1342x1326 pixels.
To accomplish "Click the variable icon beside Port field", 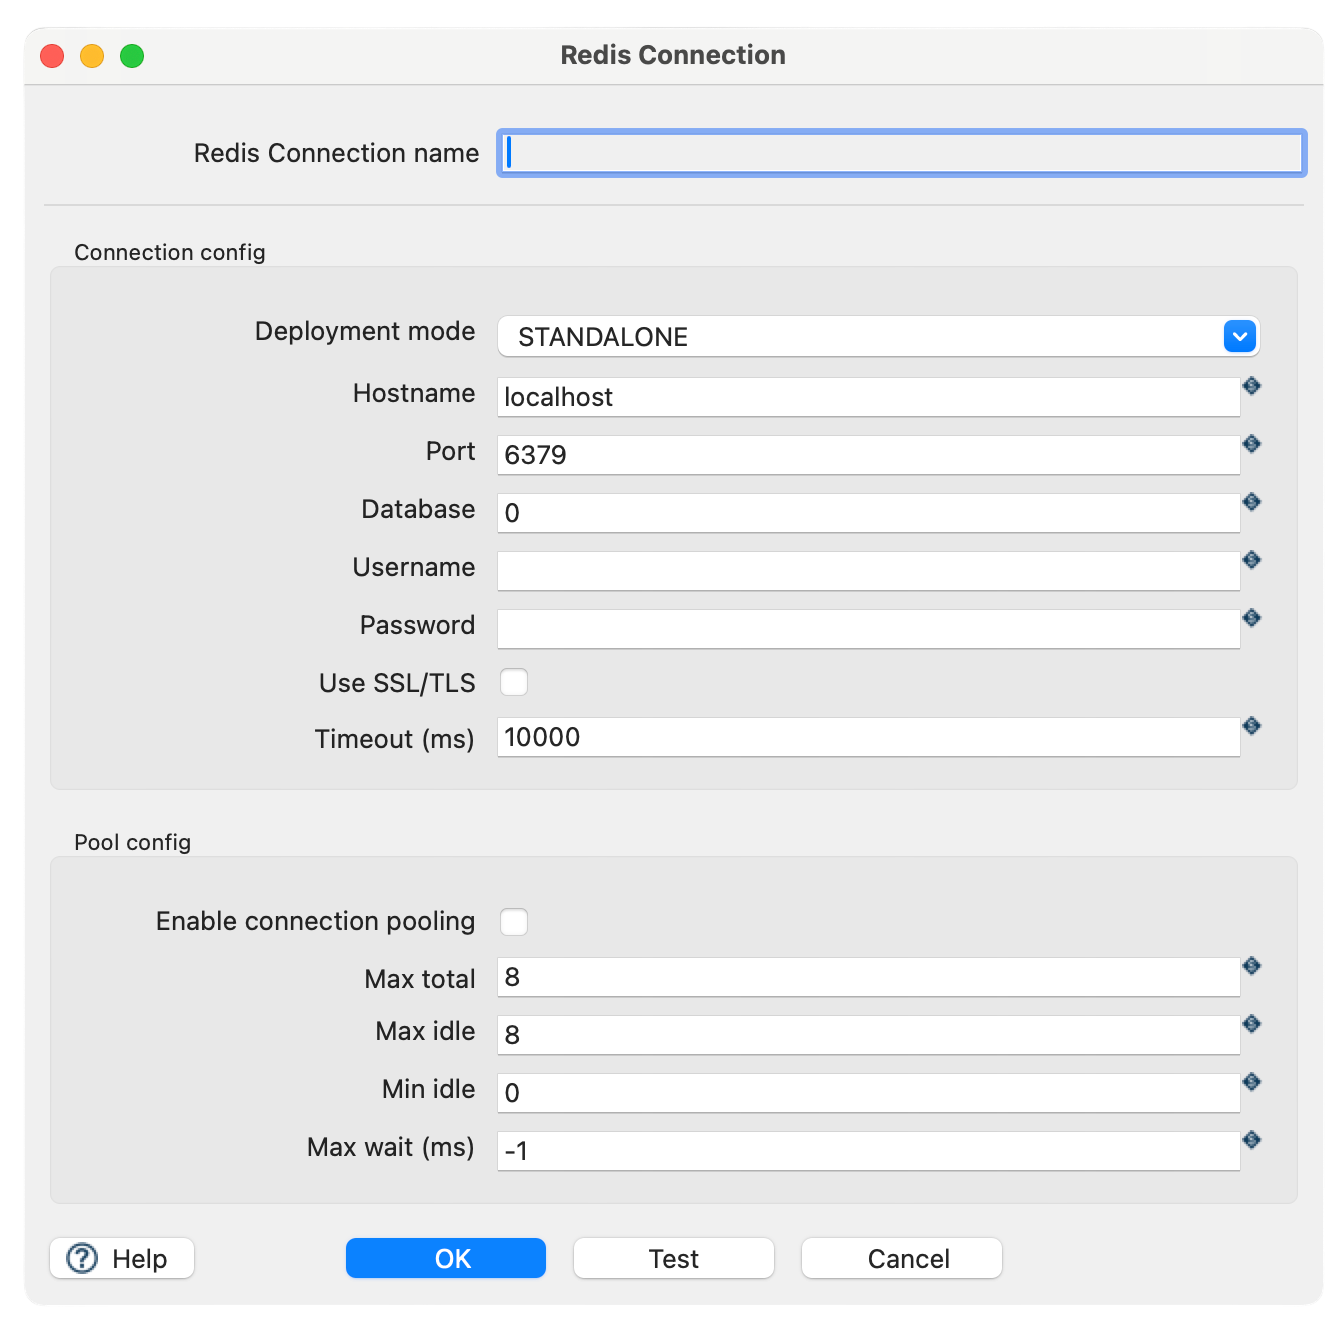I will (x=1251, y=444).
